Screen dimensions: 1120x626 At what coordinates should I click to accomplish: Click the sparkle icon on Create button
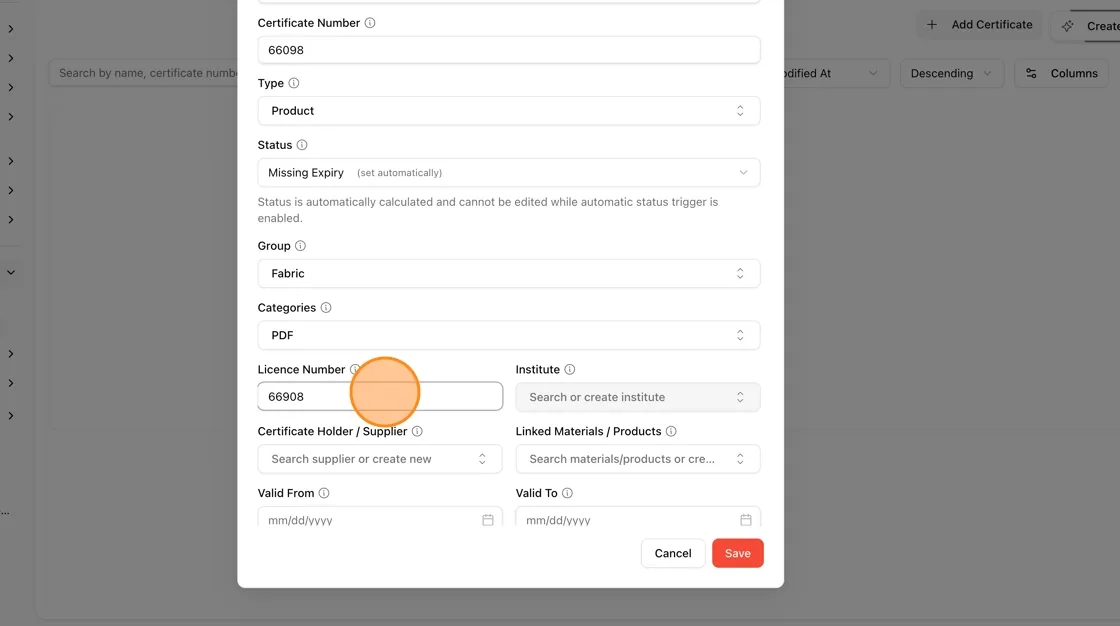(1067, 26)
